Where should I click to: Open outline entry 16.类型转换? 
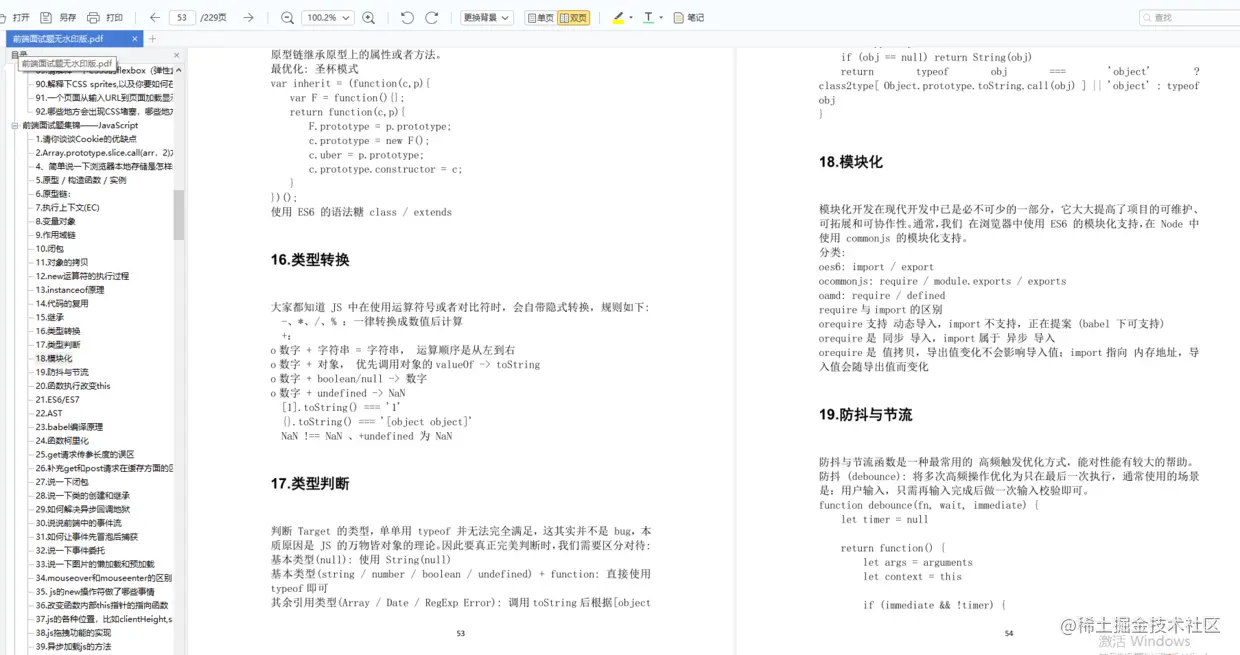[x=58, y=331]
